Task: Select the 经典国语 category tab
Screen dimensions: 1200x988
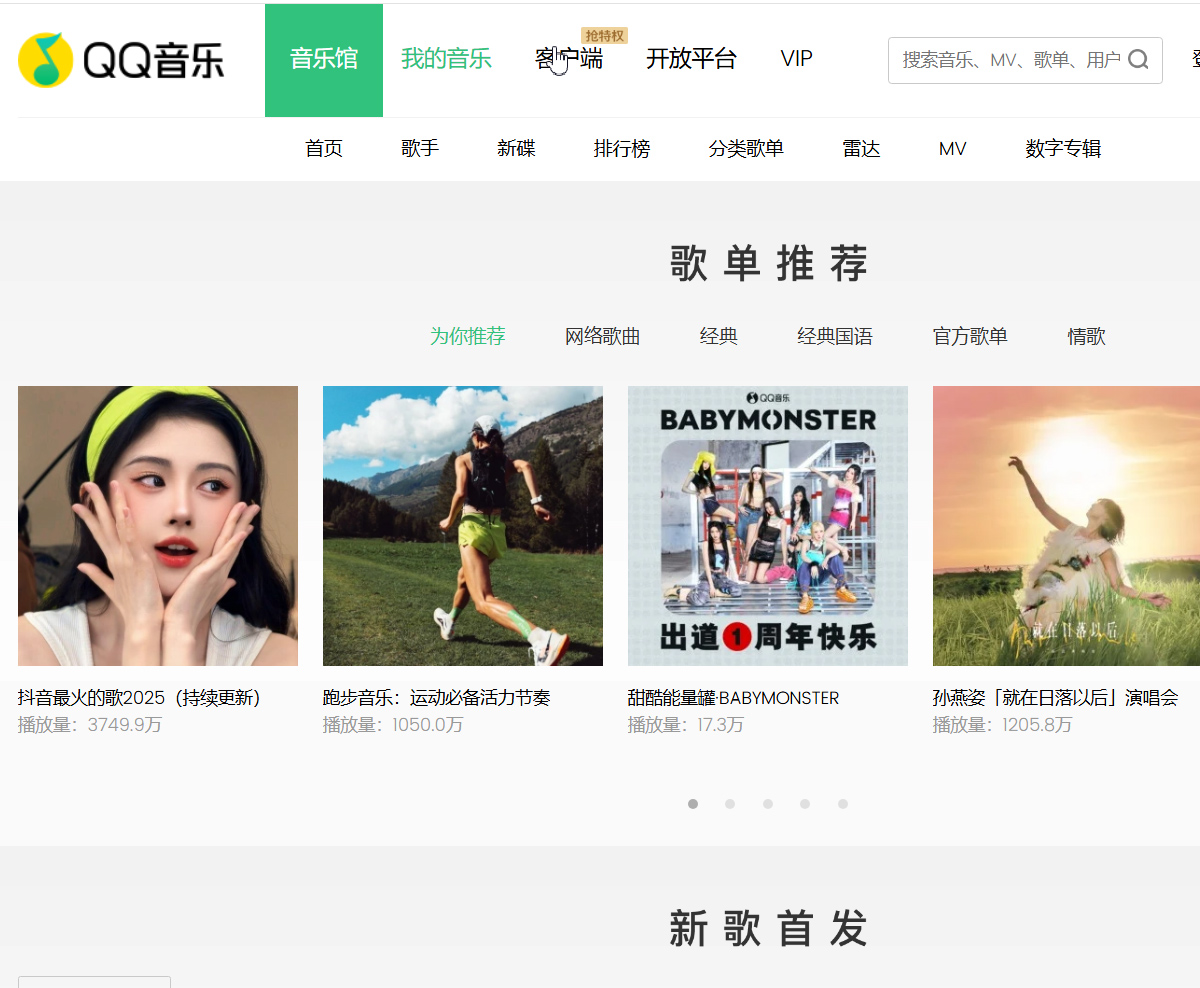Action: pos(834,337)
